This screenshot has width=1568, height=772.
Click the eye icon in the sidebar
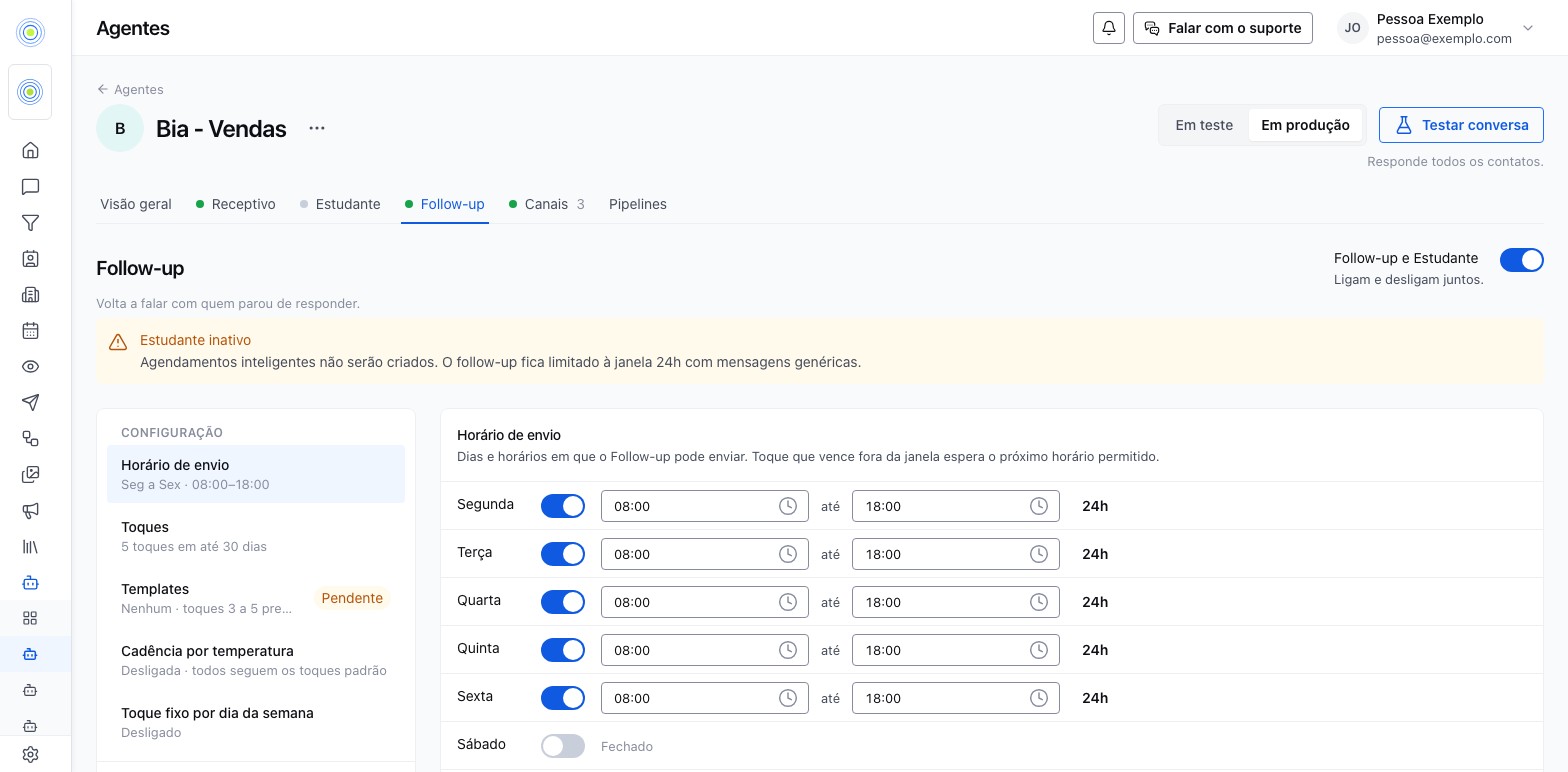tap(30, 366)
